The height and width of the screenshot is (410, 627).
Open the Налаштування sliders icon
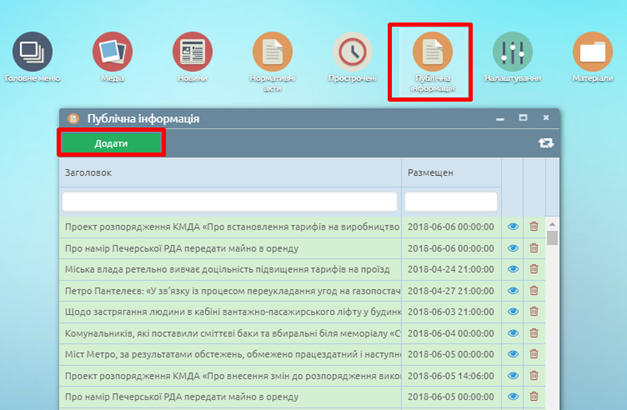point(512,51)
